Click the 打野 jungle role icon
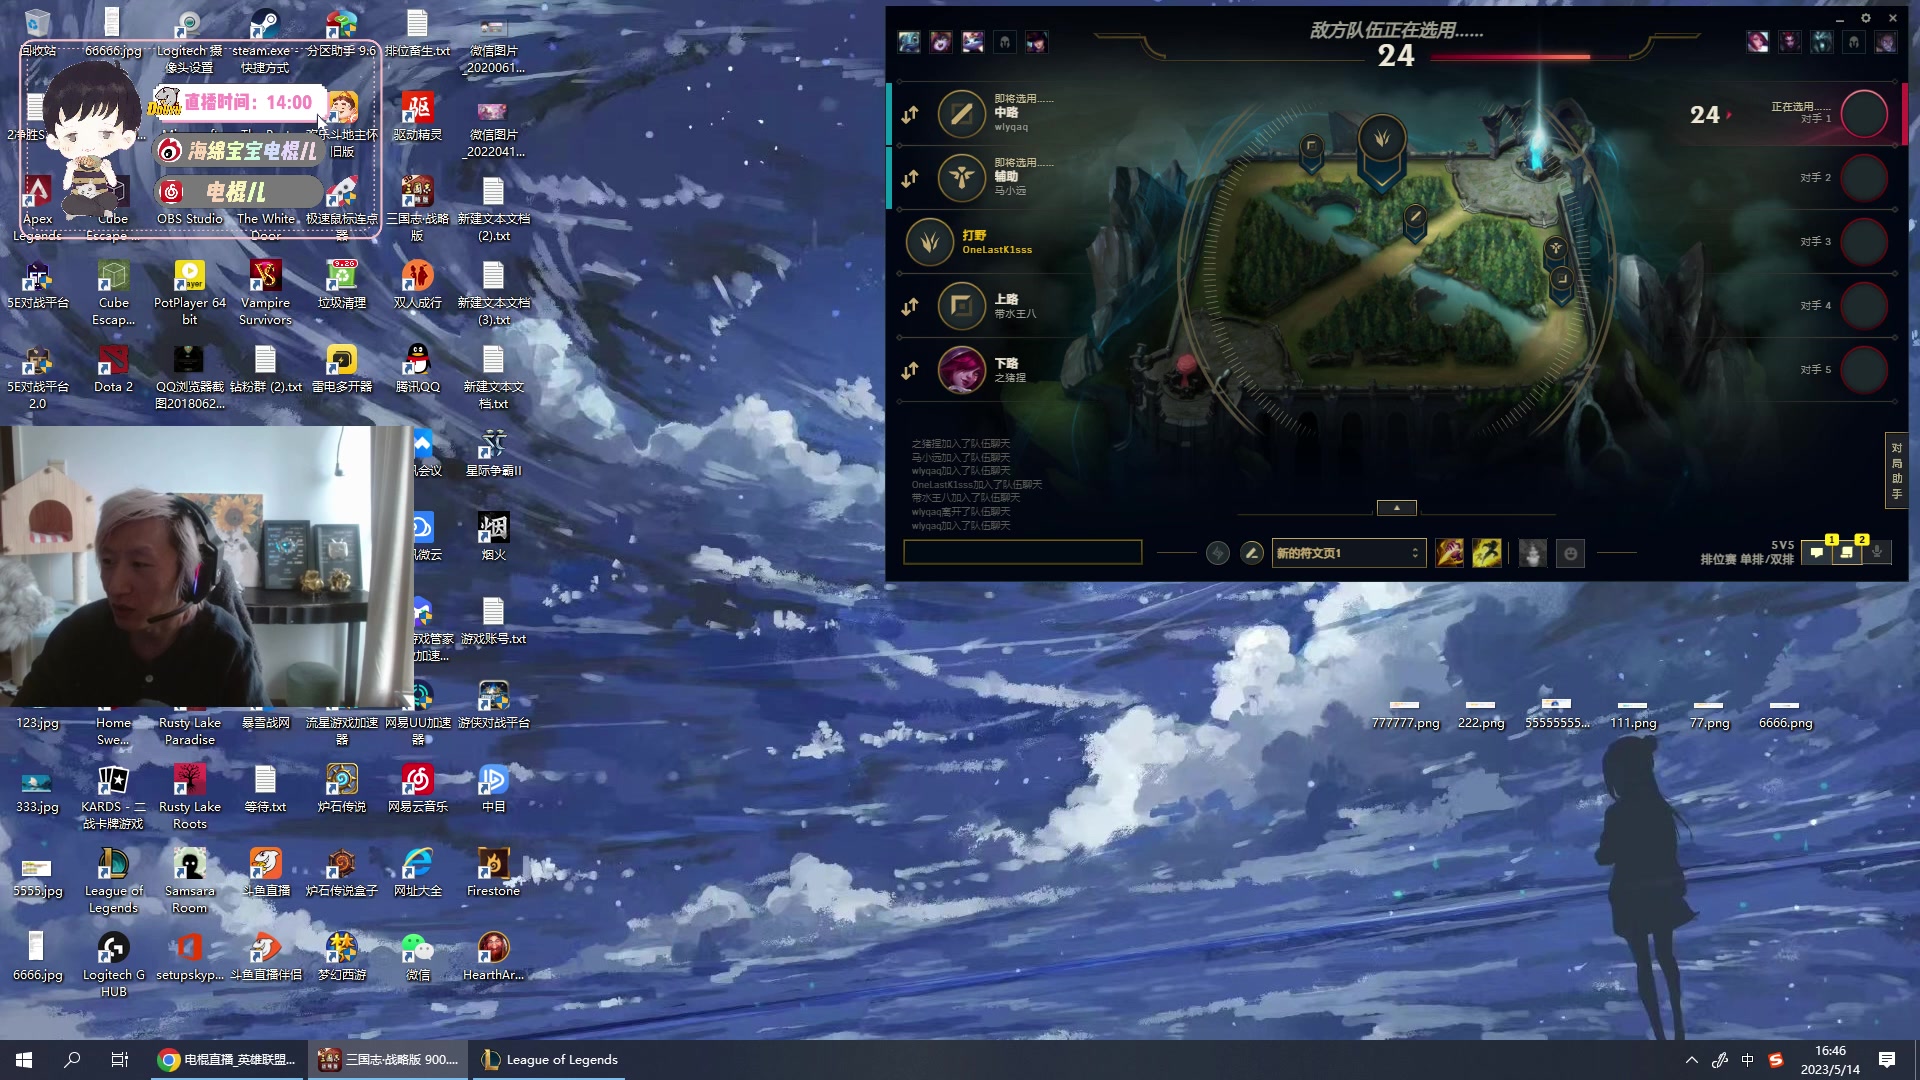The width and height of the screenshot is (1920, 1080). click(929, 242)
